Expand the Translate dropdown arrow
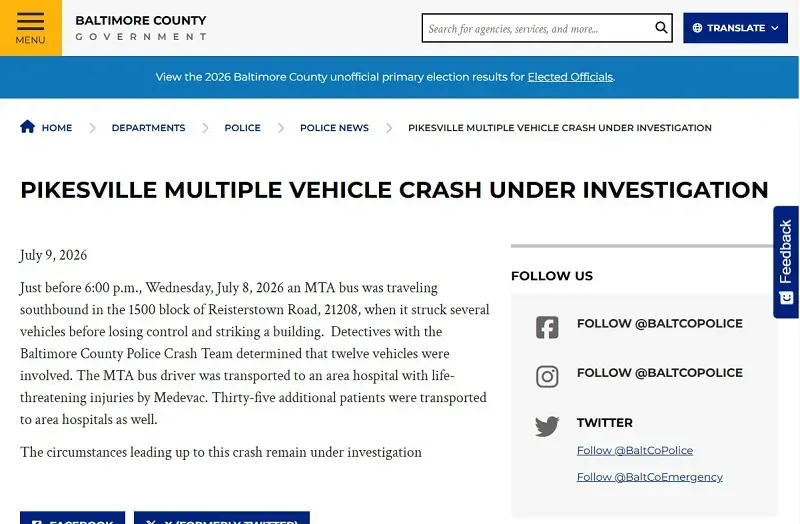The width and height of the screenshot is (800, 524). (775, 28)
